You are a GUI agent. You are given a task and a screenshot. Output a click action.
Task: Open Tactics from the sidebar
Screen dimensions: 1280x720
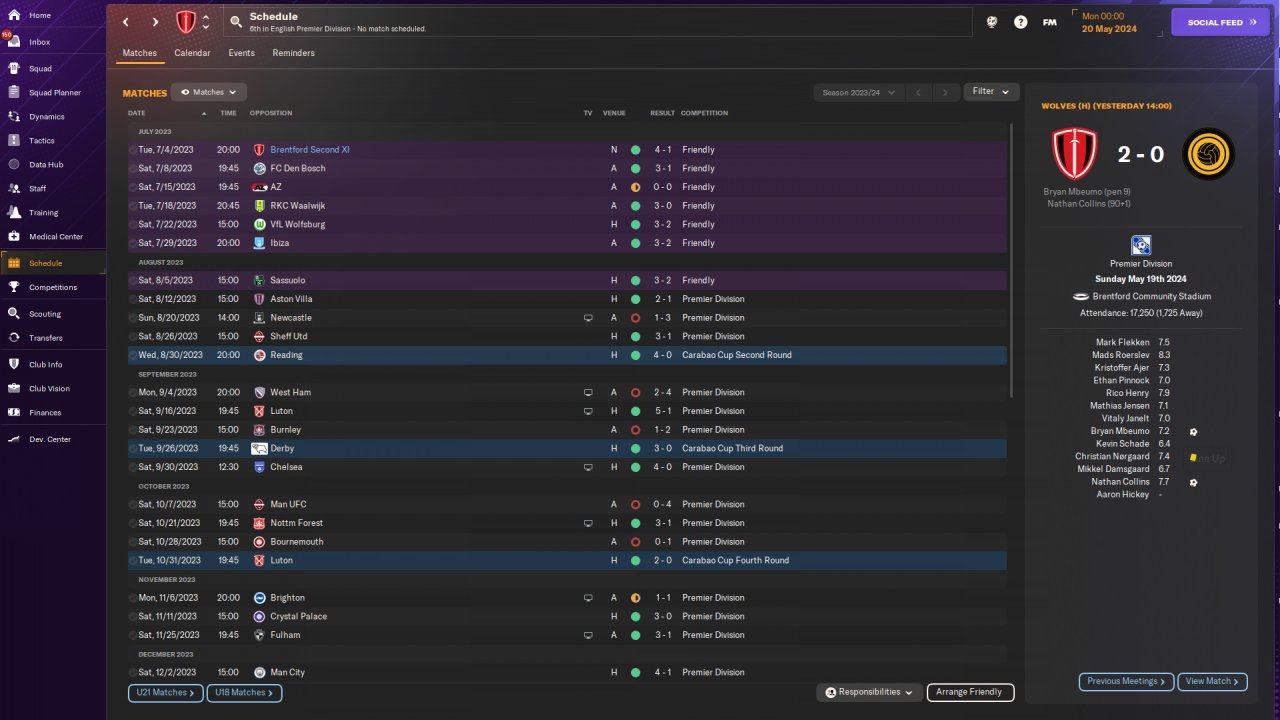click(x=41, y=141)
